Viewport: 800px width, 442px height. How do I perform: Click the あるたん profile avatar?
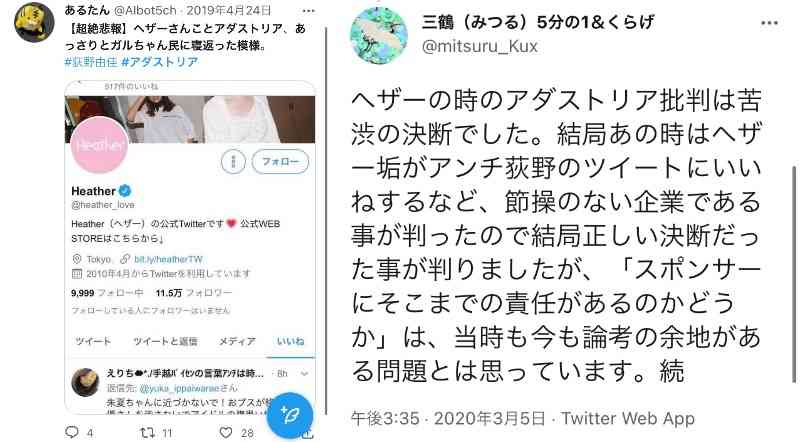point(34,22)
